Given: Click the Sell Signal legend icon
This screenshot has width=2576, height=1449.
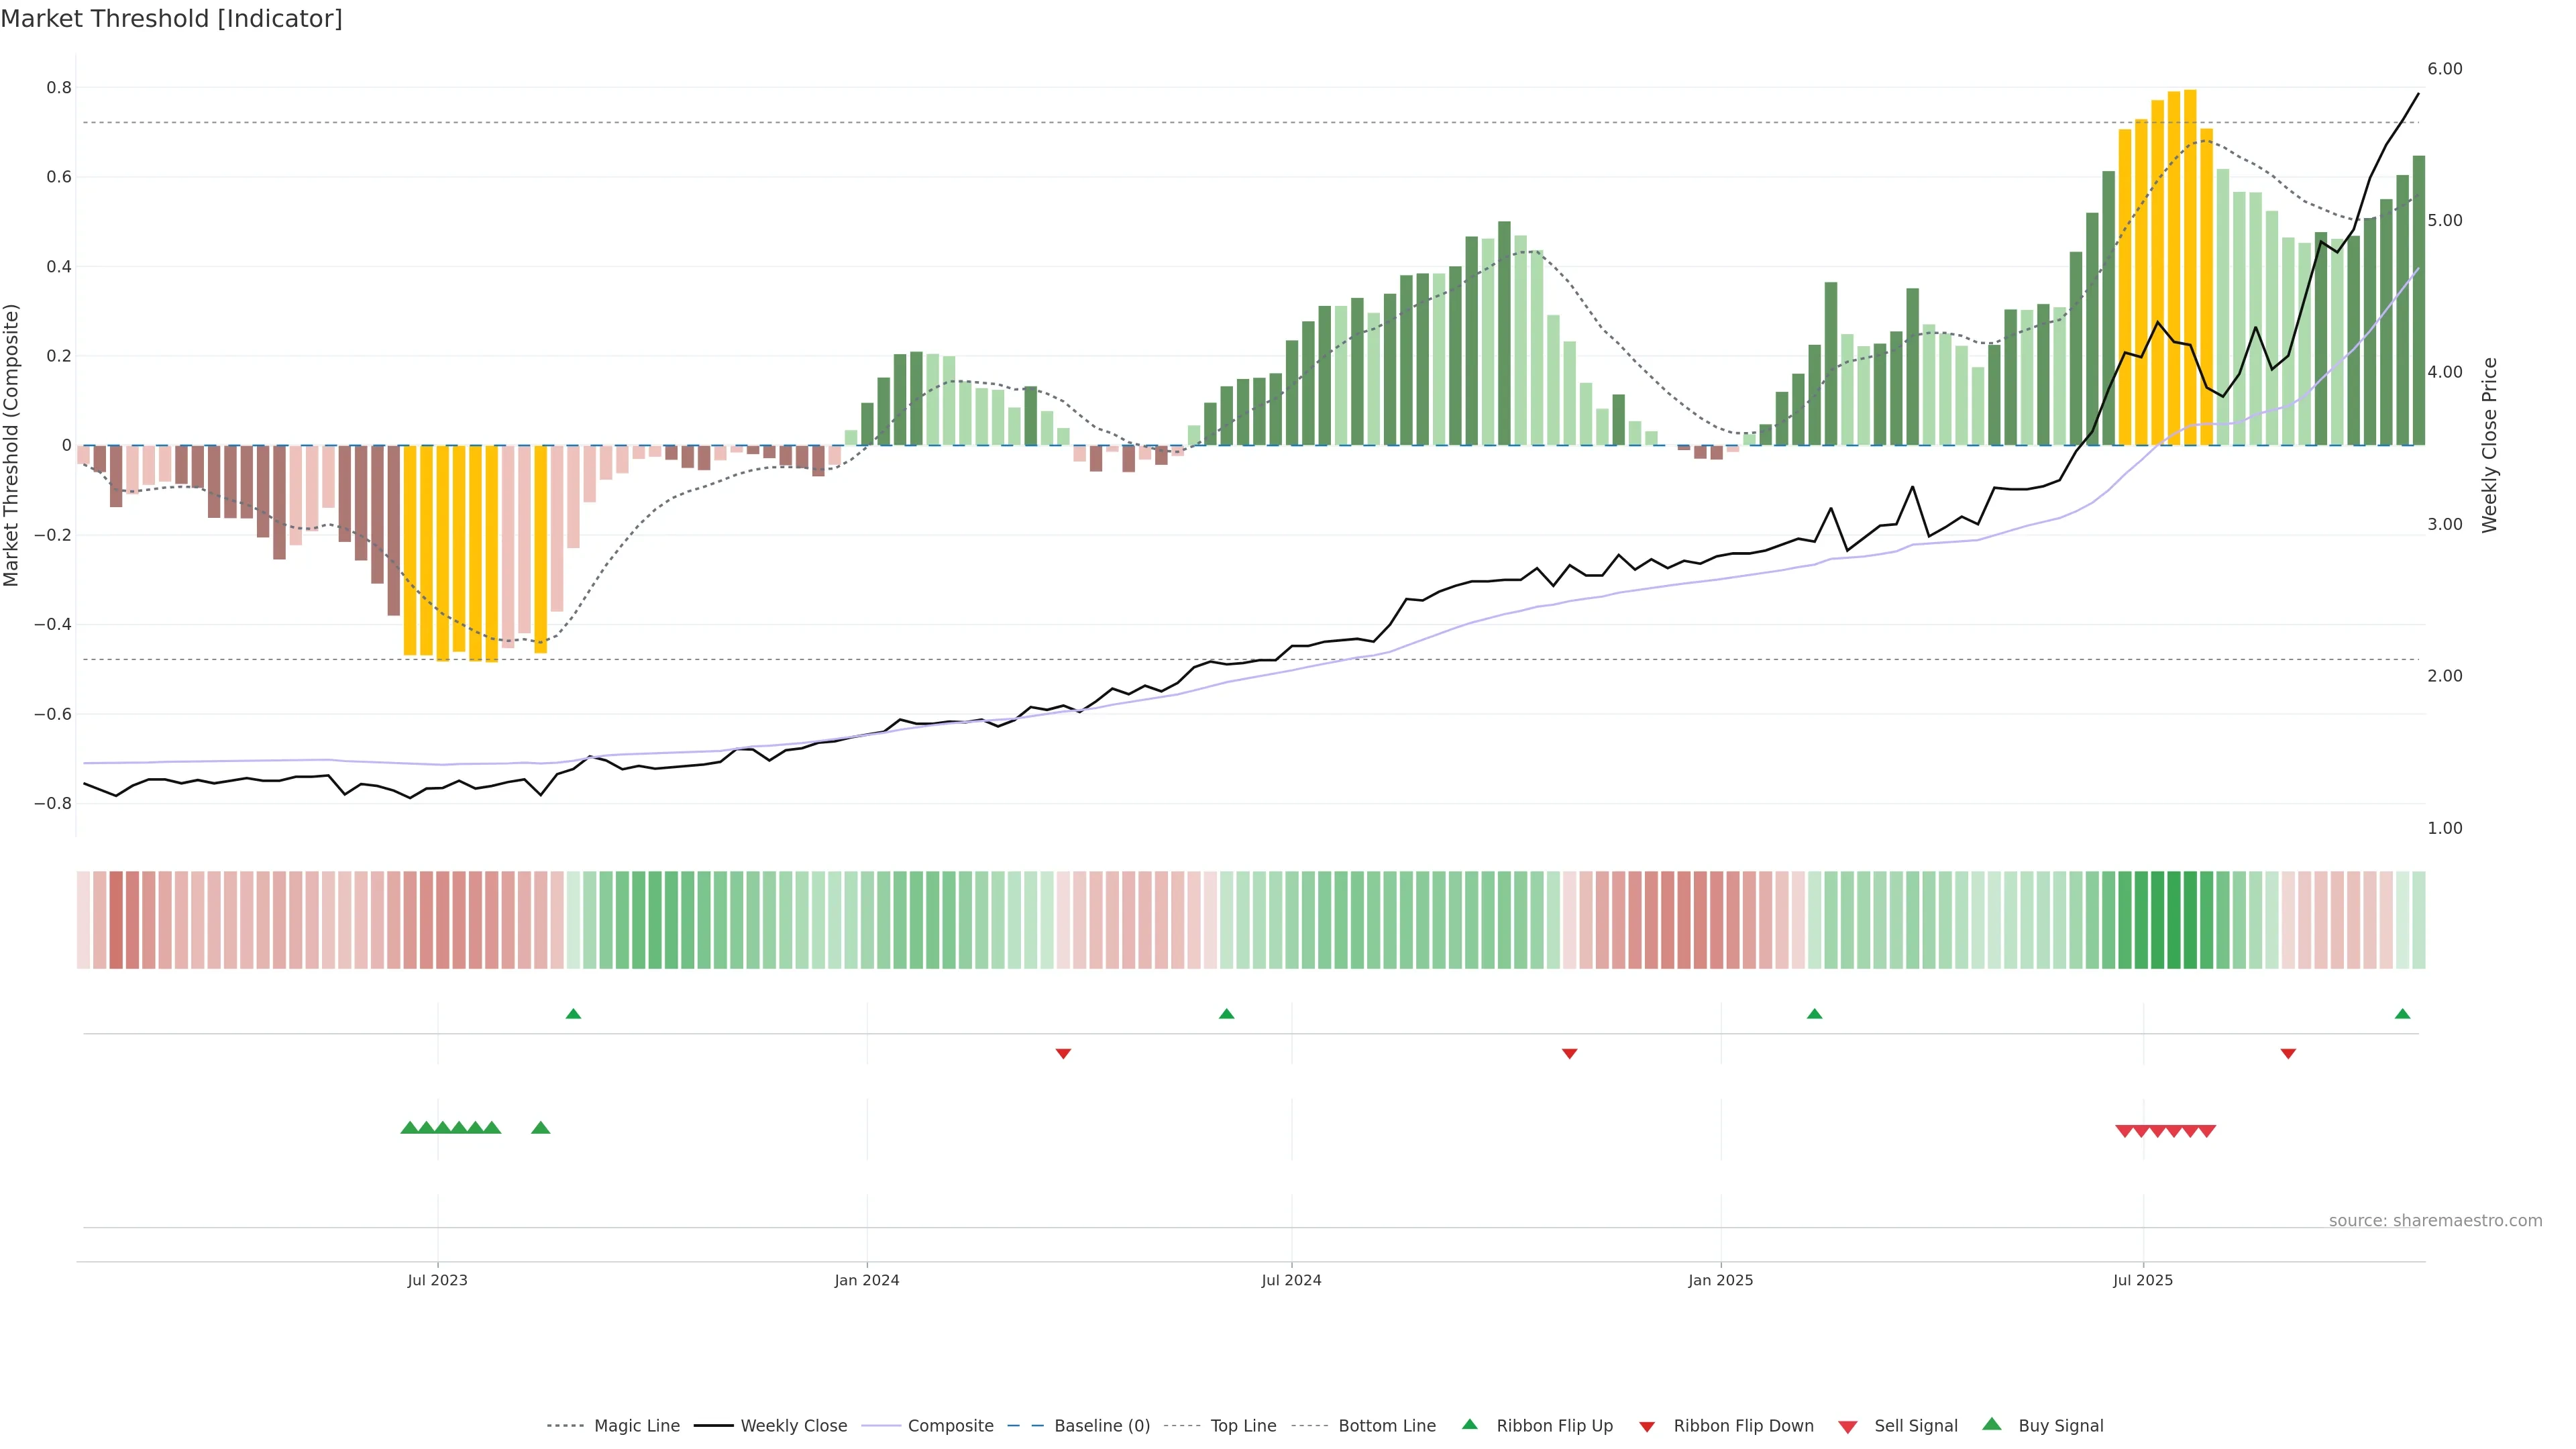Looking at the screenshot, I should pyautogui.click(x=1847, y=1427).
